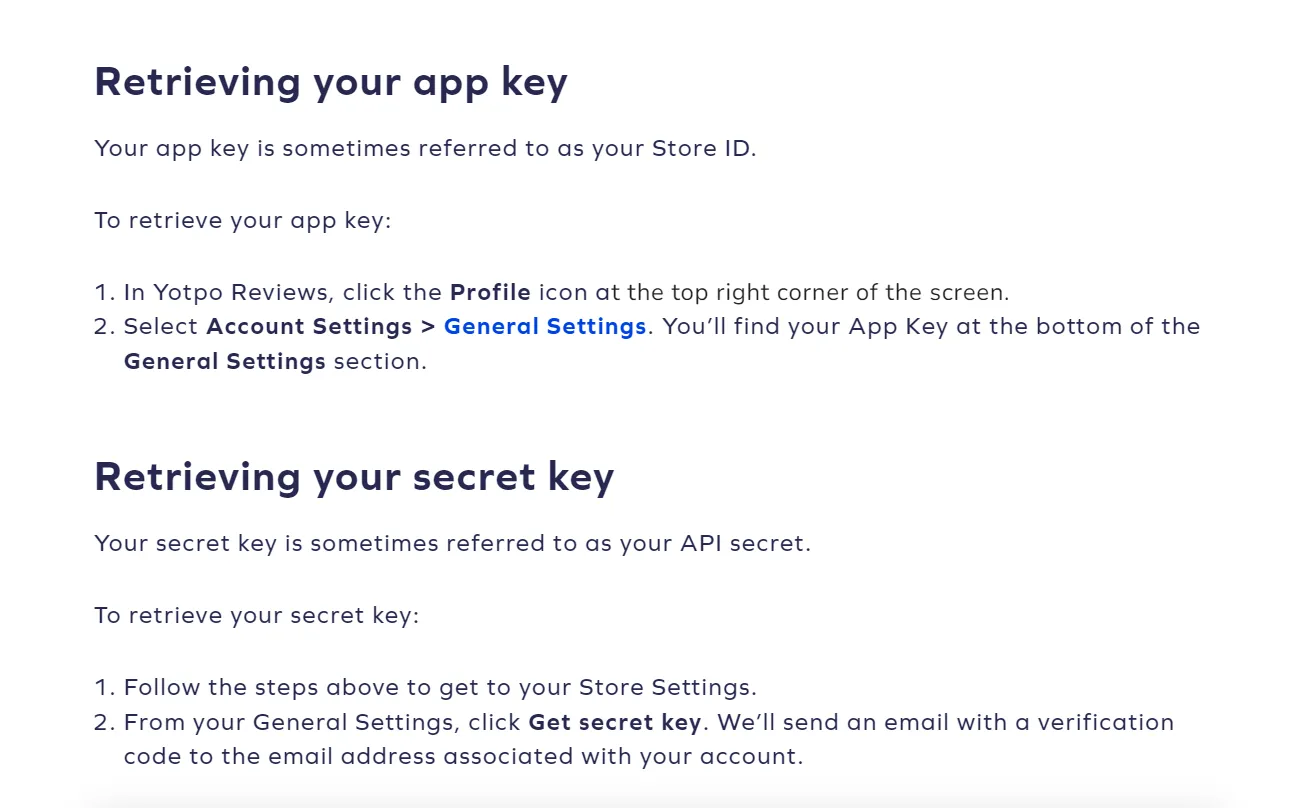The image size is (1292, 808).
Task: Click the "Store Settings" text
Action: click(x=667, y=688)
